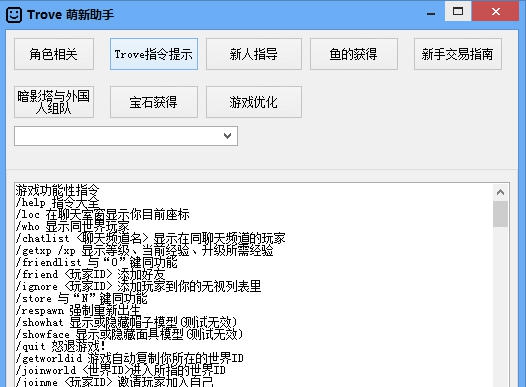Click the /store 与 N 键同功能 line
Image resolution: width=526 pixels, height=387 pixels.
pyautogui.click(x=82, y=298)
